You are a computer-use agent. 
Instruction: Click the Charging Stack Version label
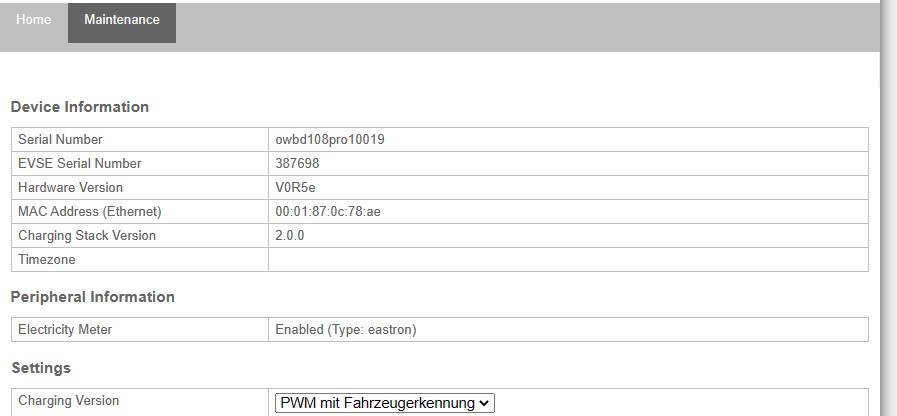(87, 236)
